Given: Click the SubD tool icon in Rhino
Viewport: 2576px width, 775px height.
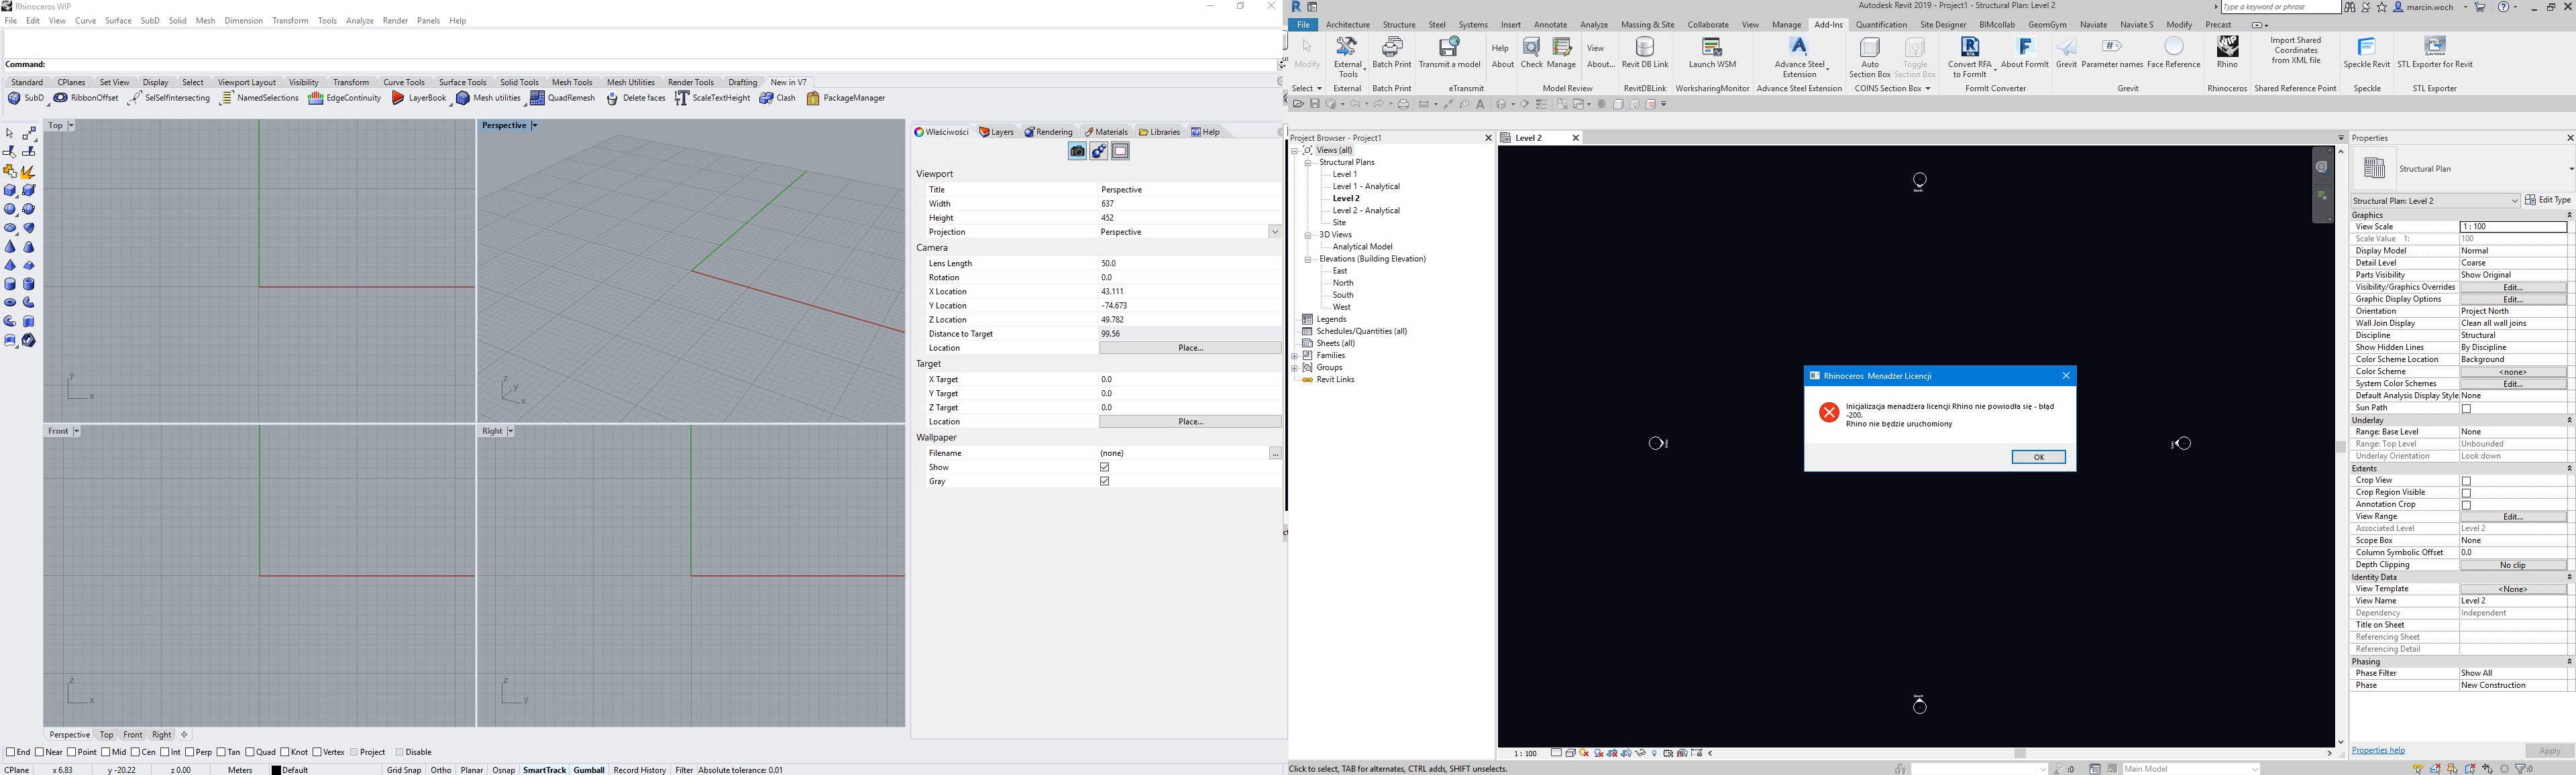Looking at the screenshot, I should point(14,99).
